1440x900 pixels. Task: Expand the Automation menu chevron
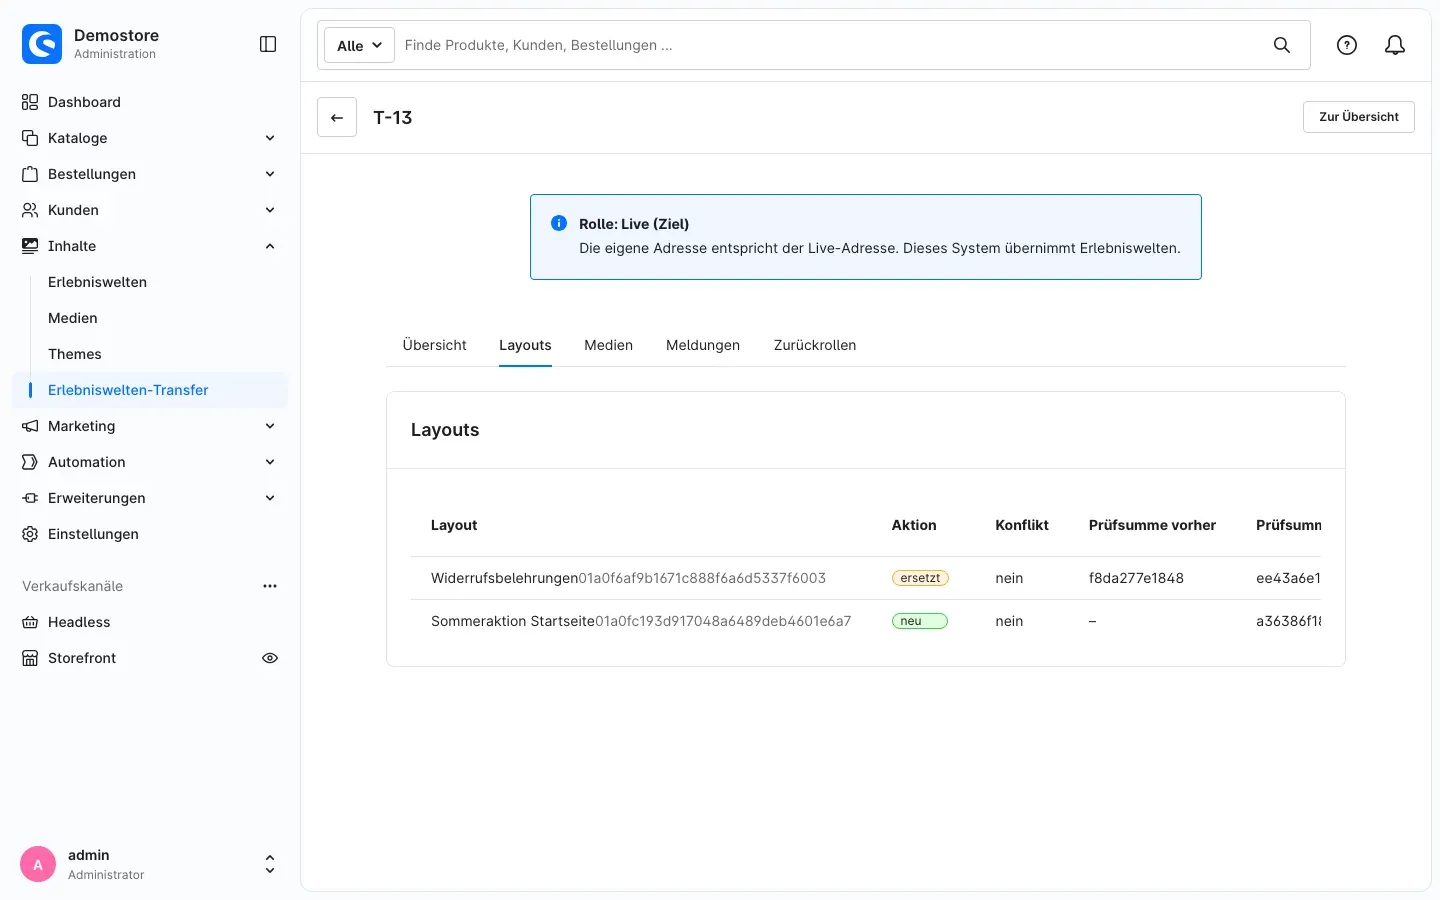point(270,462)
